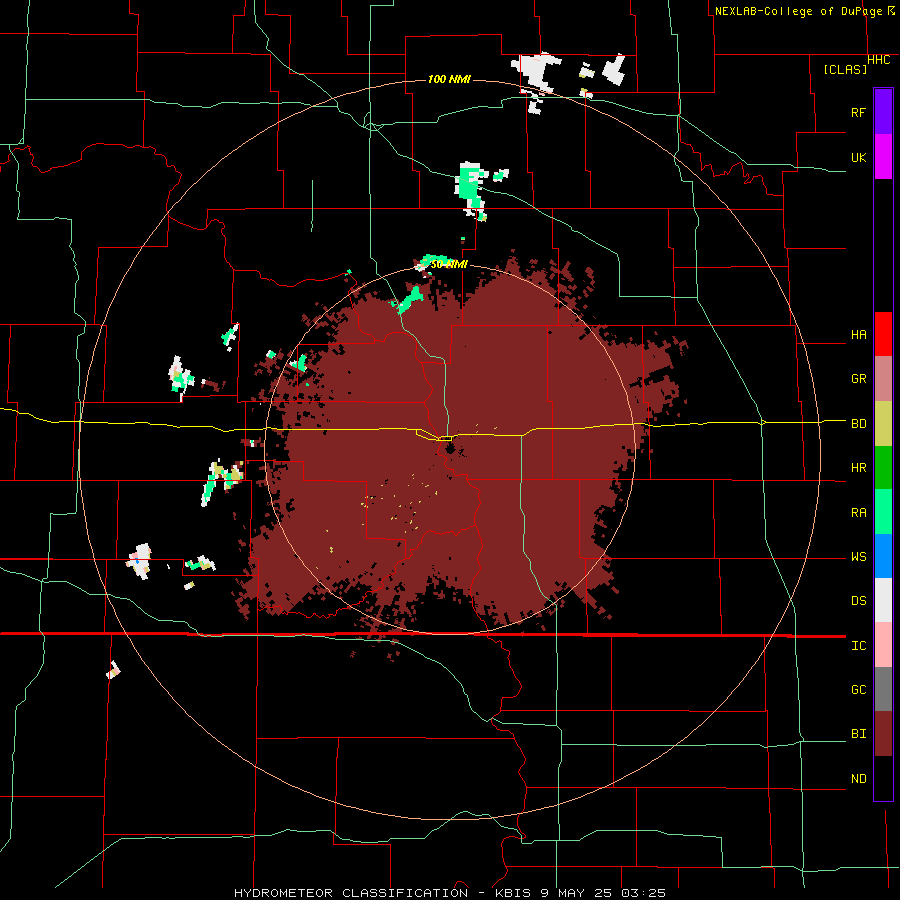
Task: Pick the RA light green swatch
Action: pyautogui.click(x=883, y=512)
